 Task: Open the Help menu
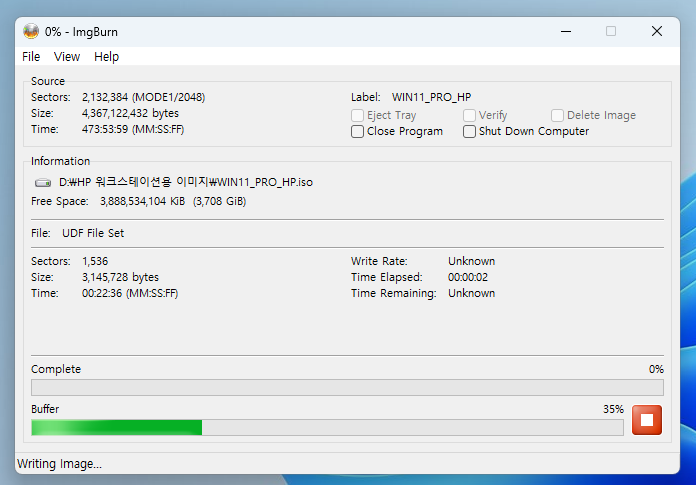coord(107,57)
